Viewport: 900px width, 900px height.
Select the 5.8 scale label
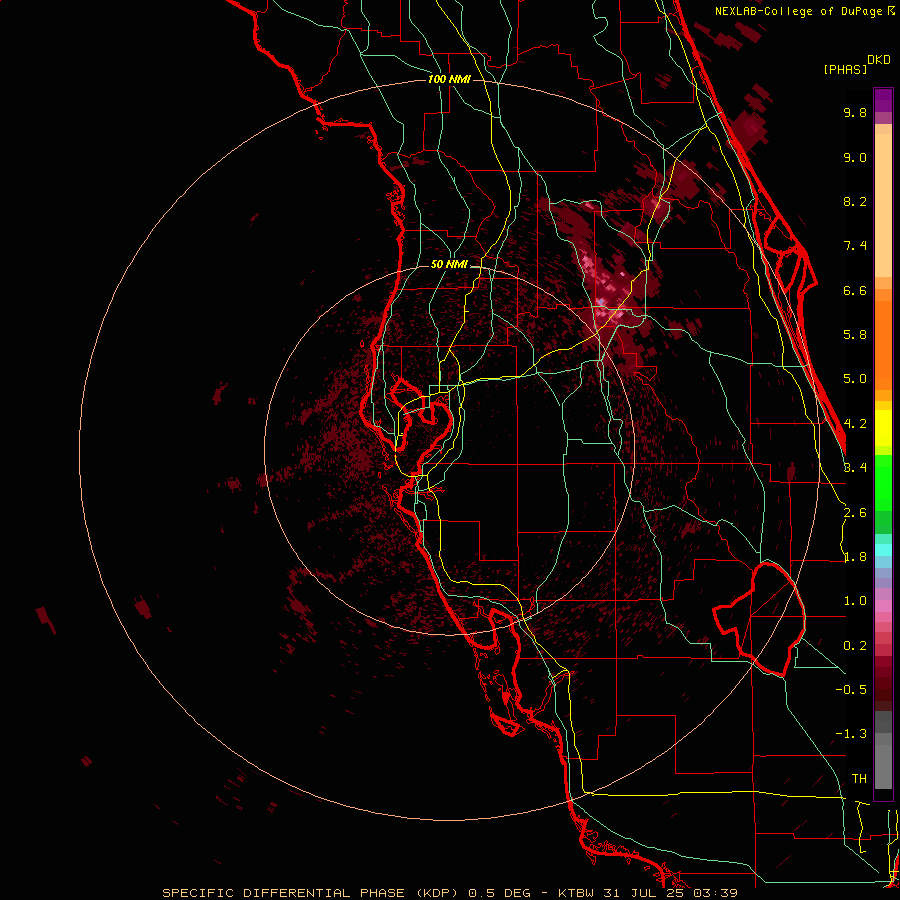(x=855, y=335)
